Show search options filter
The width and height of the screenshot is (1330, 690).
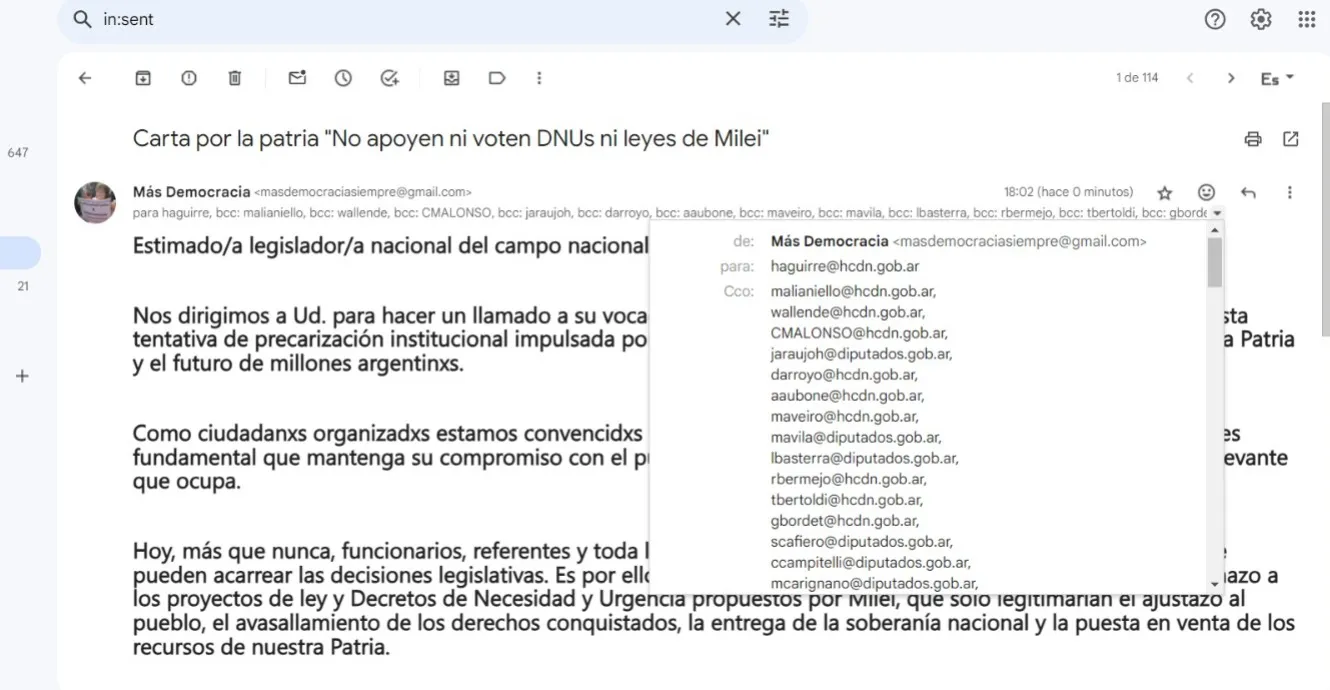click(x=779, y=19)
